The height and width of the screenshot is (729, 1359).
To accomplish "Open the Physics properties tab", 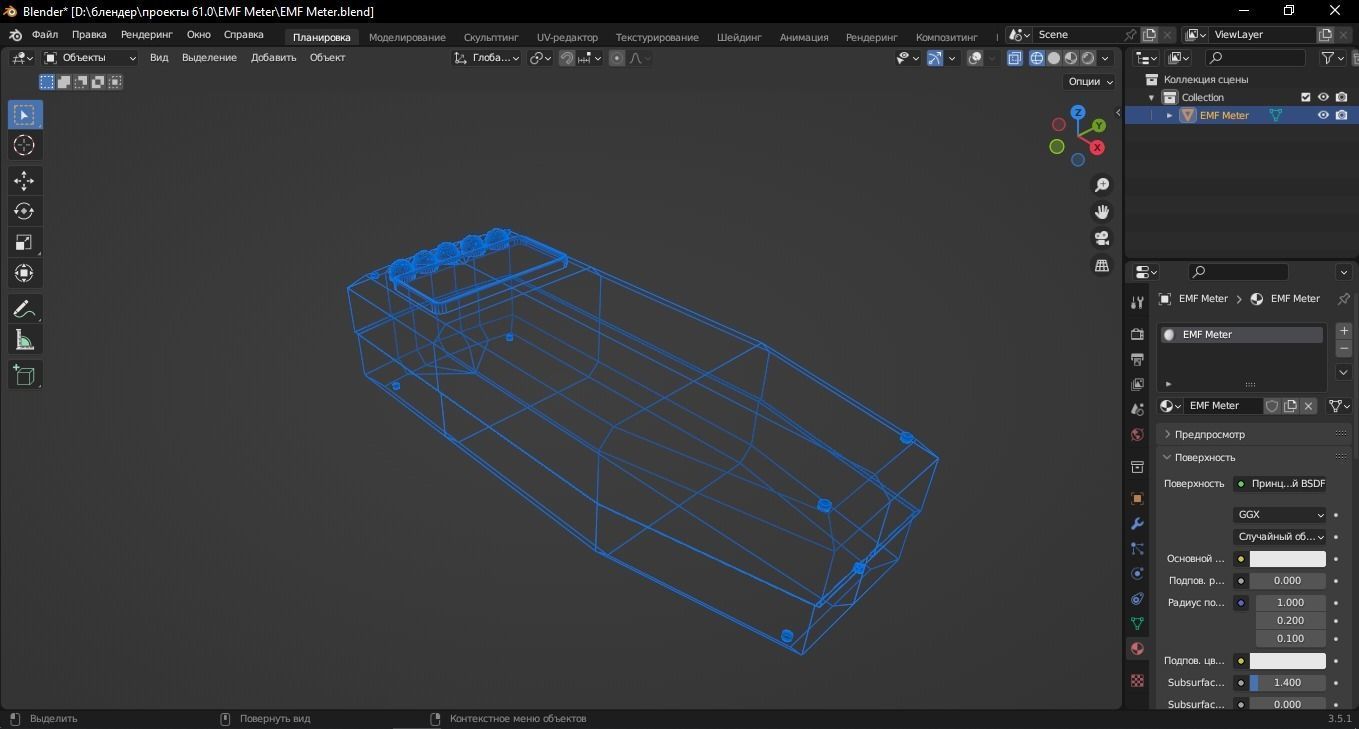I will click(1137, 574).
